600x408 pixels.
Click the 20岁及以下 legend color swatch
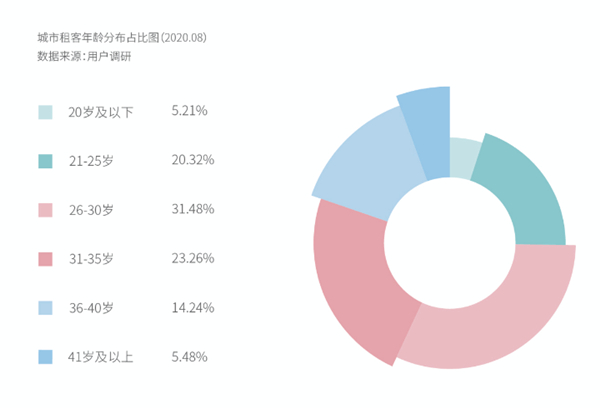click(45, 112)
